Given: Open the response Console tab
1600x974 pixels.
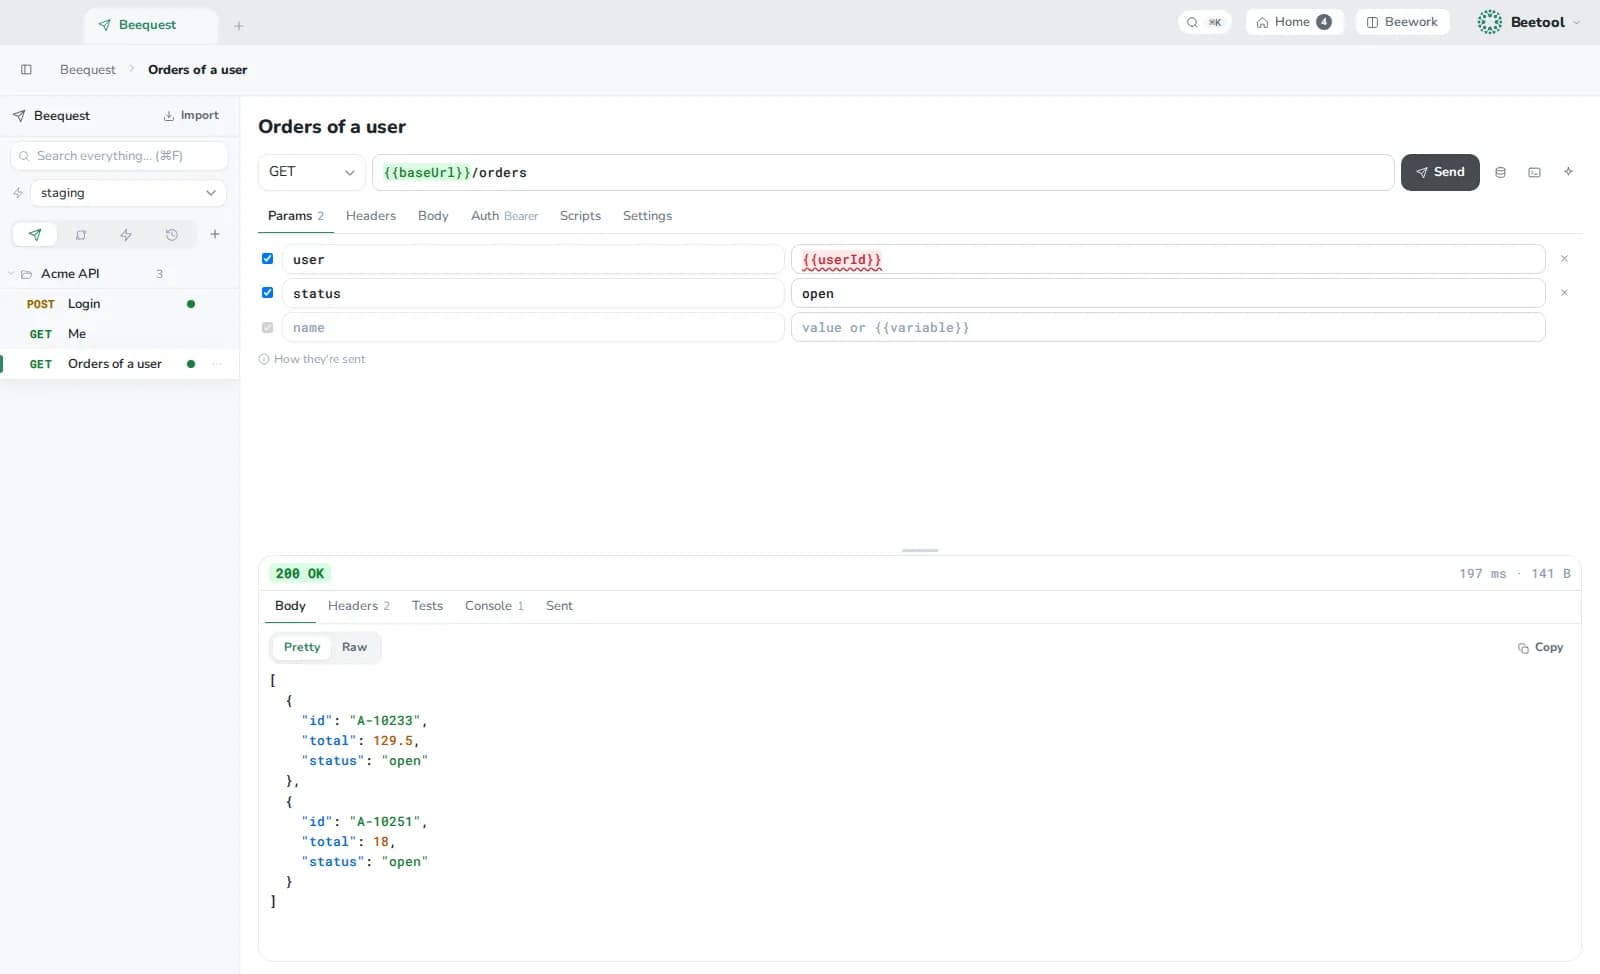Looking at the screenshot, I should tap(494, 606).
